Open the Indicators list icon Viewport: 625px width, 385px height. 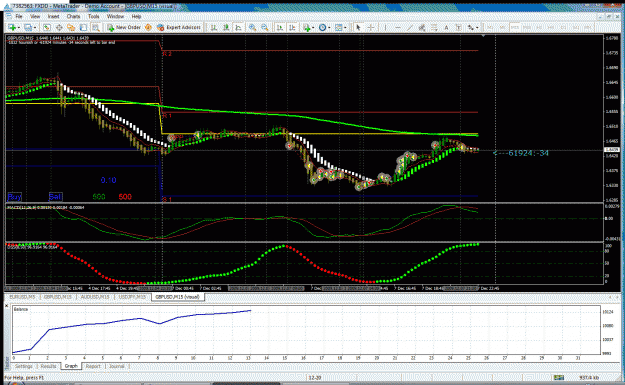point(306,28)
